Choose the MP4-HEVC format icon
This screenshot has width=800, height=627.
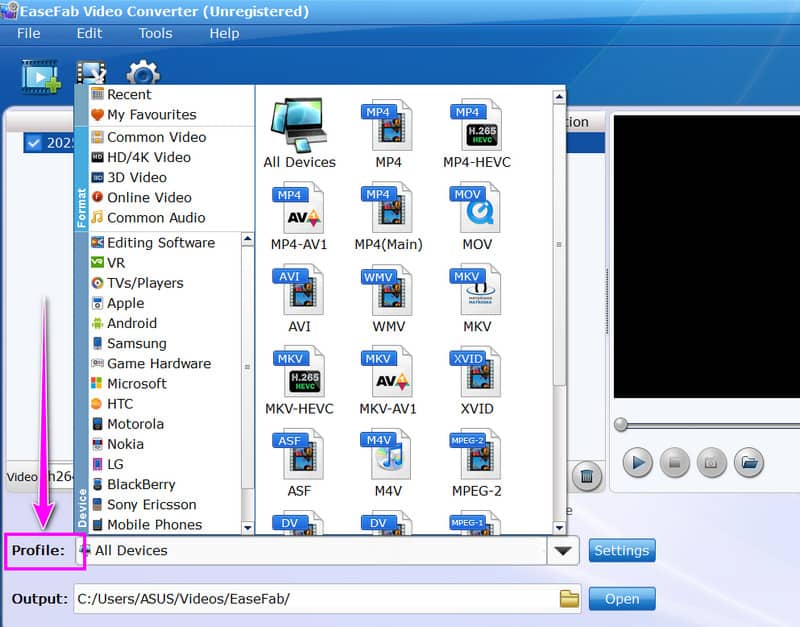[x=477, y=125]
